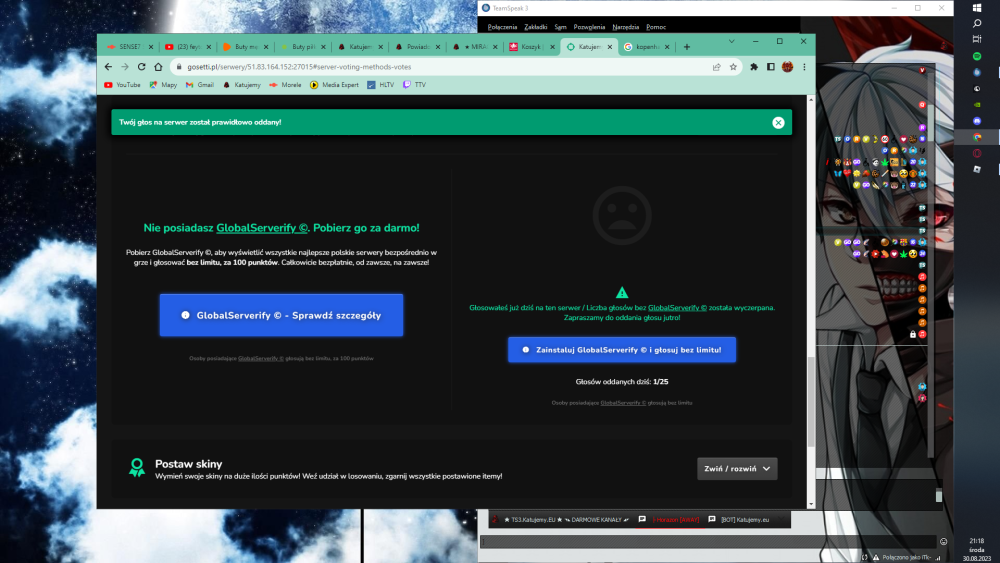Open the Media Expert bookmark

click(x=334, y=85)
